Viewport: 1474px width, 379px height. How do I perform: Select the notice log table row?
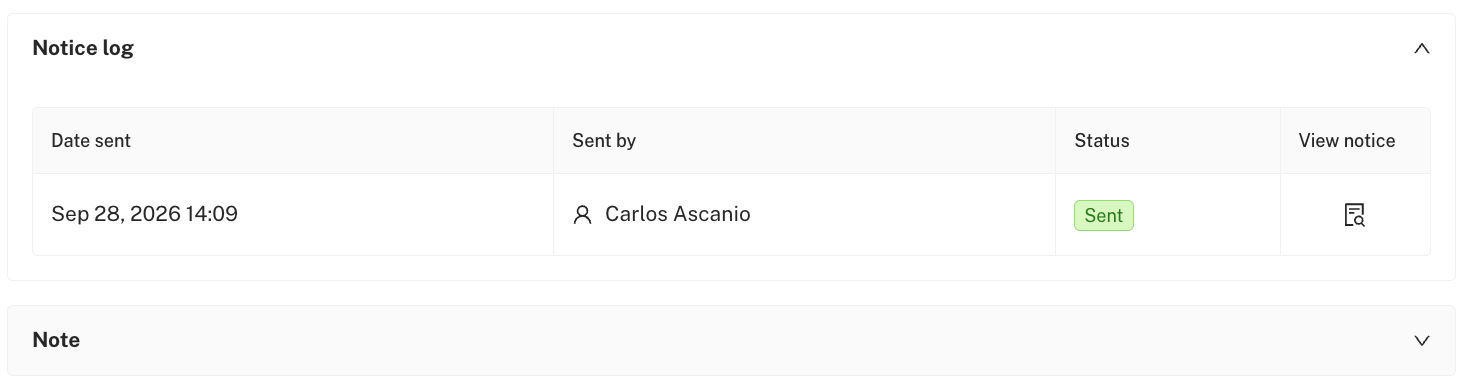[731, 215]
